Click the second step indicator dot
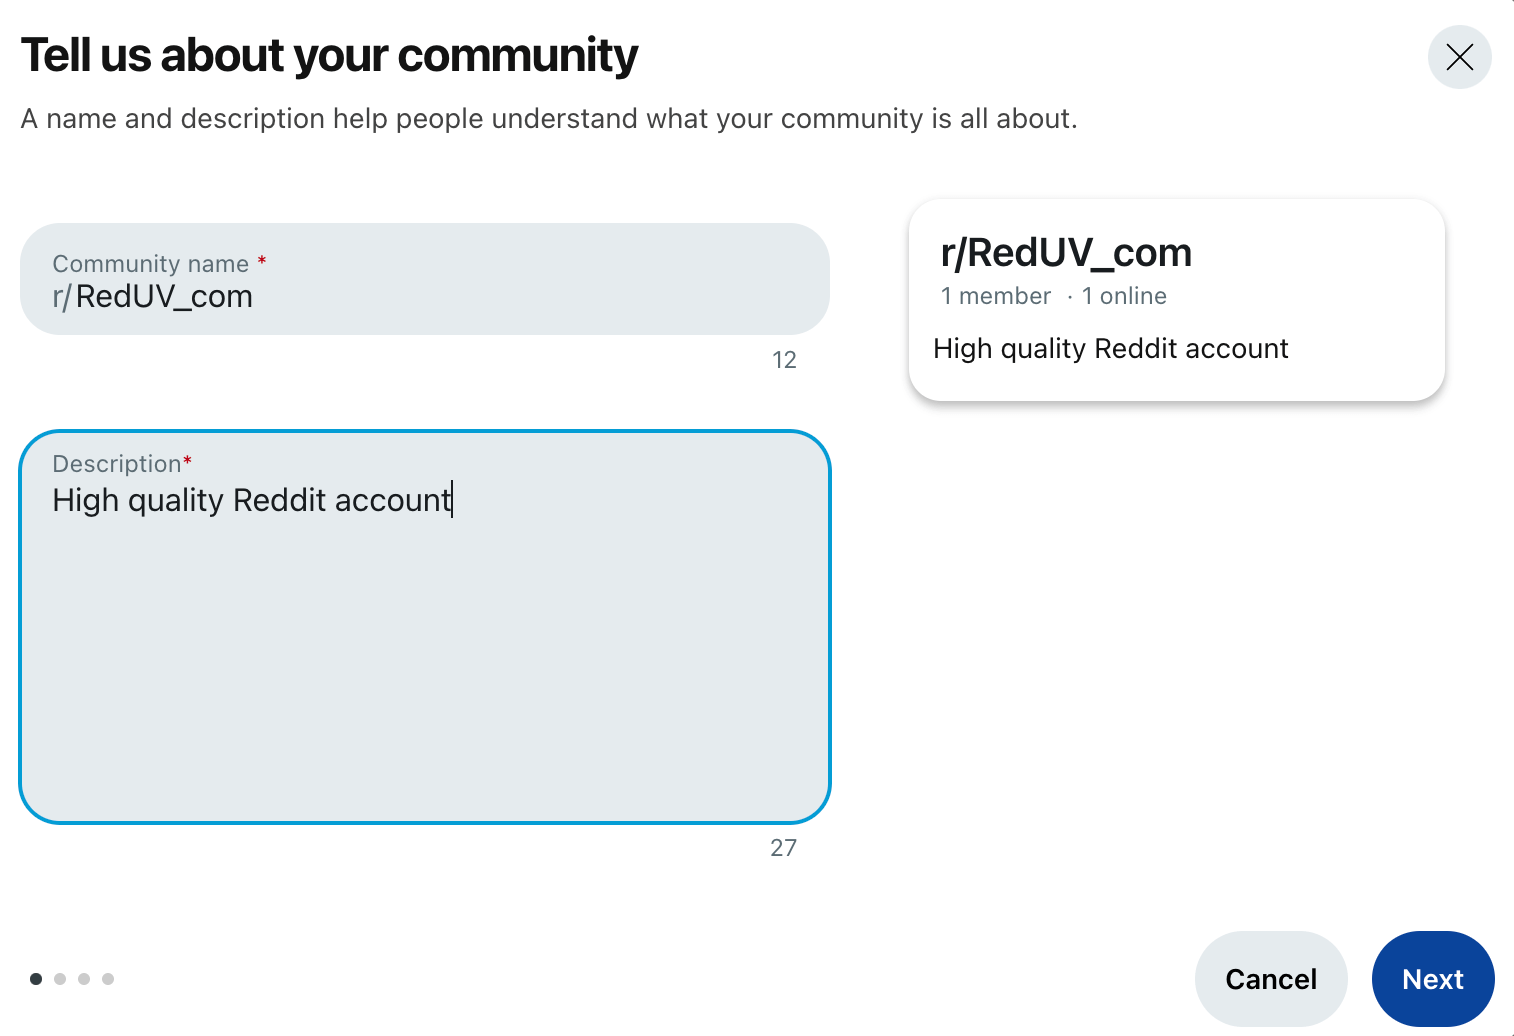 (60, 979)
